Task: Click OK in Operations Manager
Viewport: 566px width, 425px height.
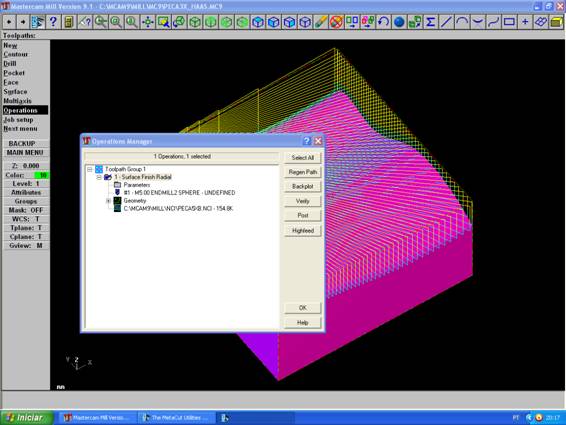Action: coord(302,308)
